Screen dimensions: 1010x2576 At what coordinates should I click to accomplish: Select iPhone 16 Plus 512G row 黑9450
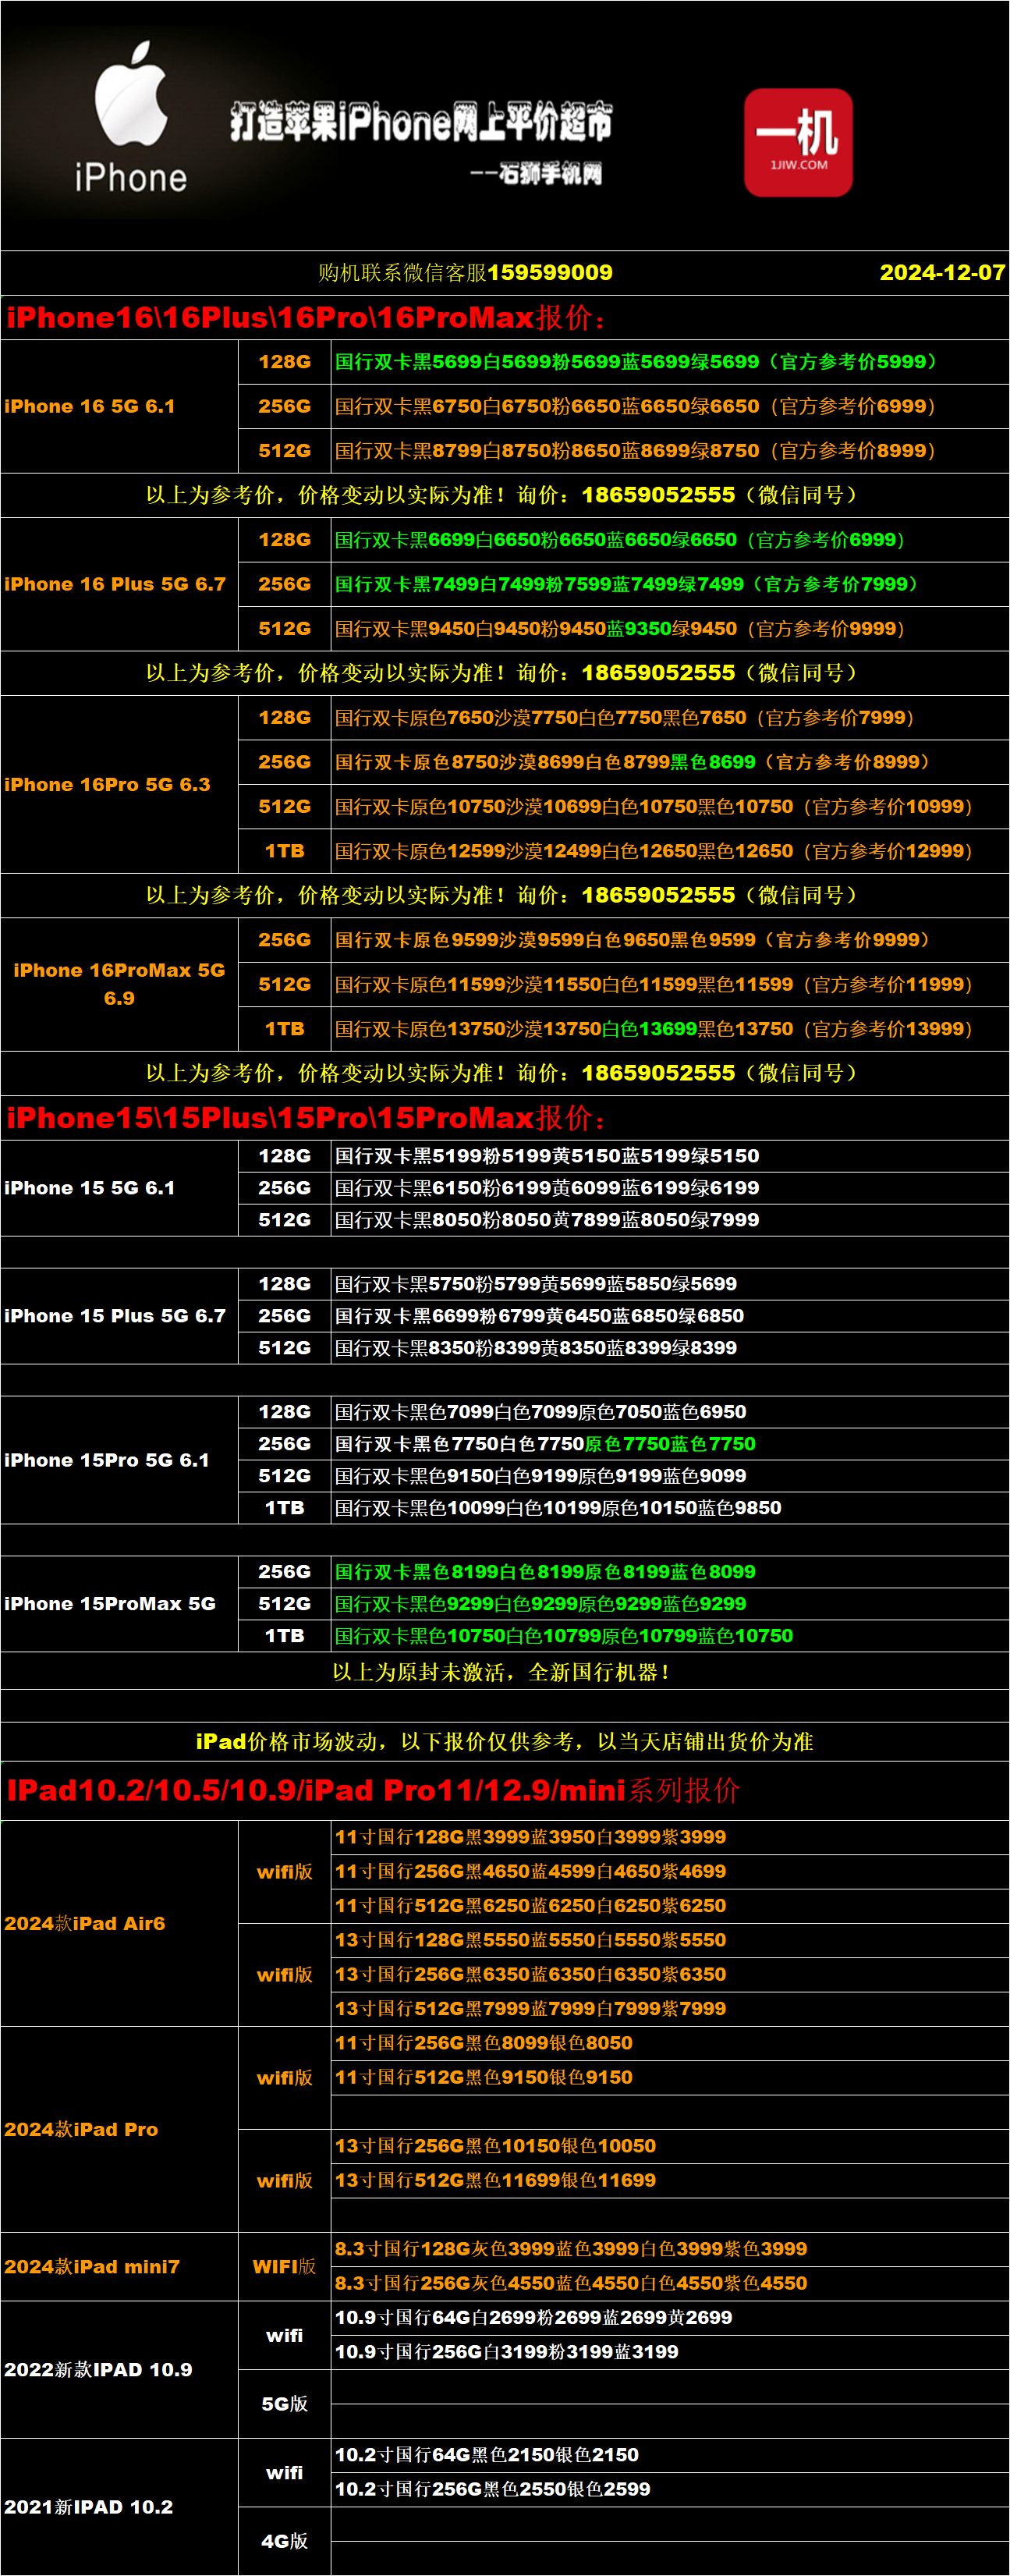coord(669,629)
